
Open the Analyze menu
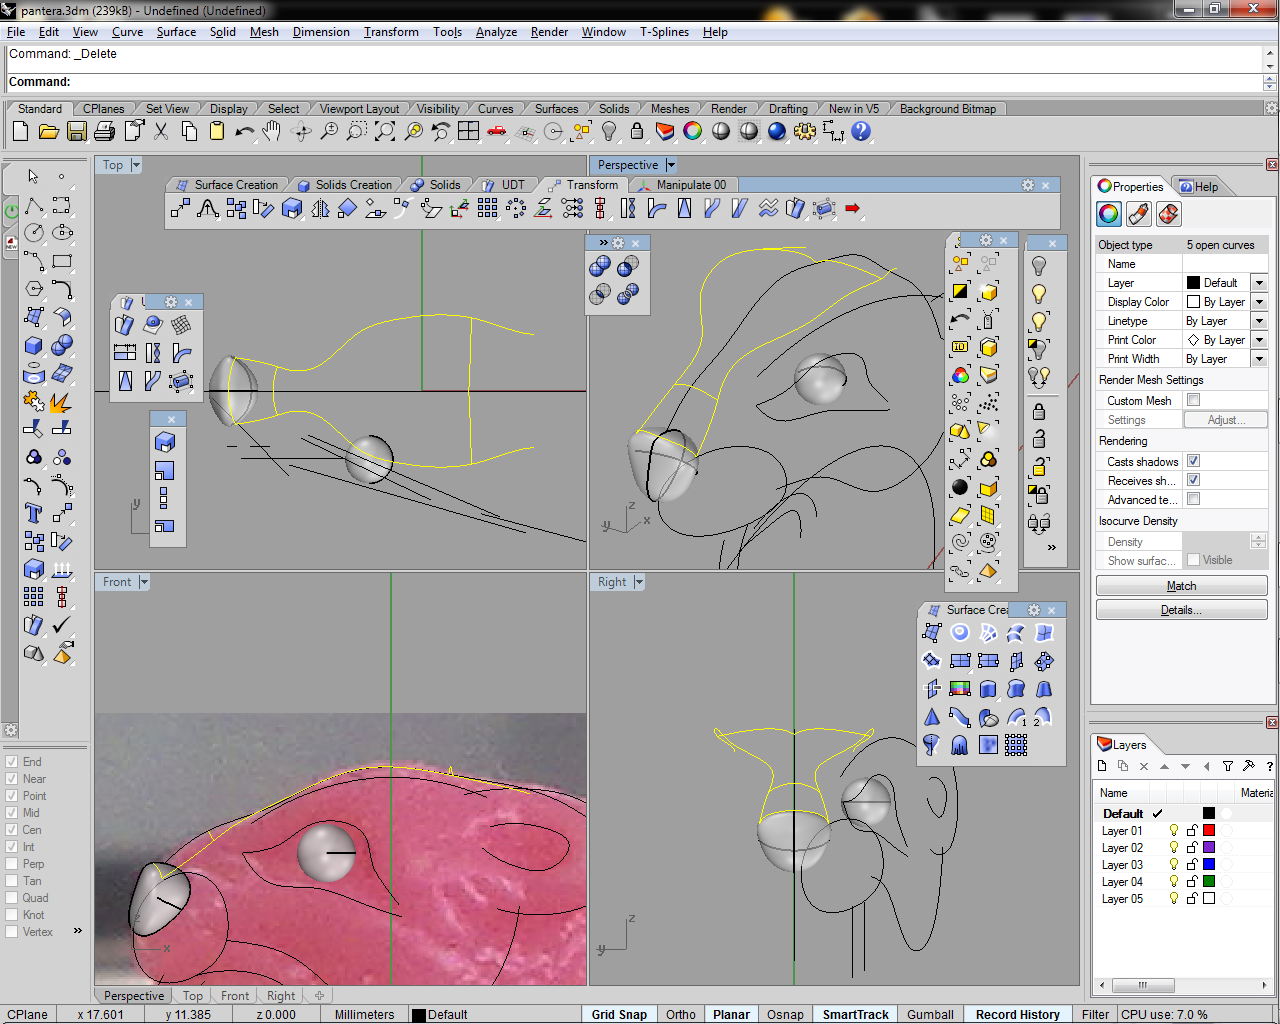click(496, 32)
